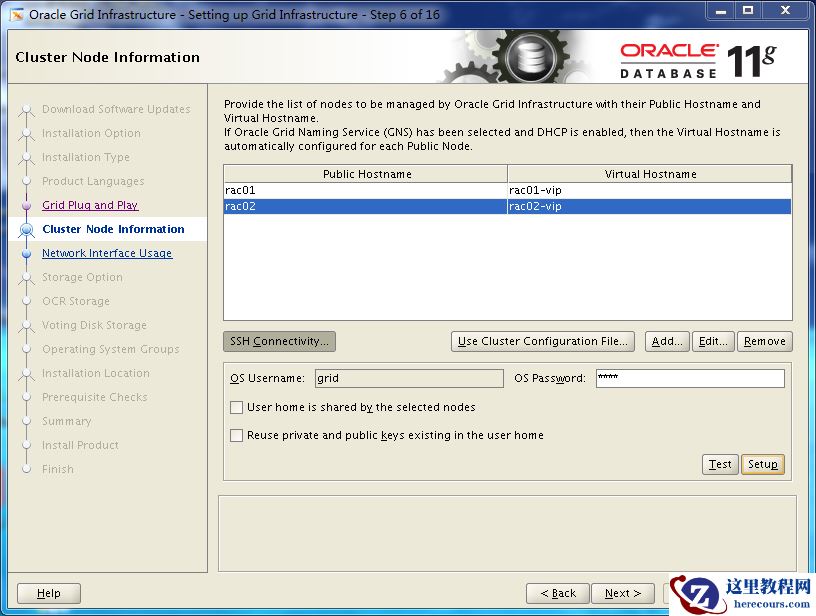Click the SSH Connectivity button
This screenshot has height=616, width=816.
[x=279, y=341]
